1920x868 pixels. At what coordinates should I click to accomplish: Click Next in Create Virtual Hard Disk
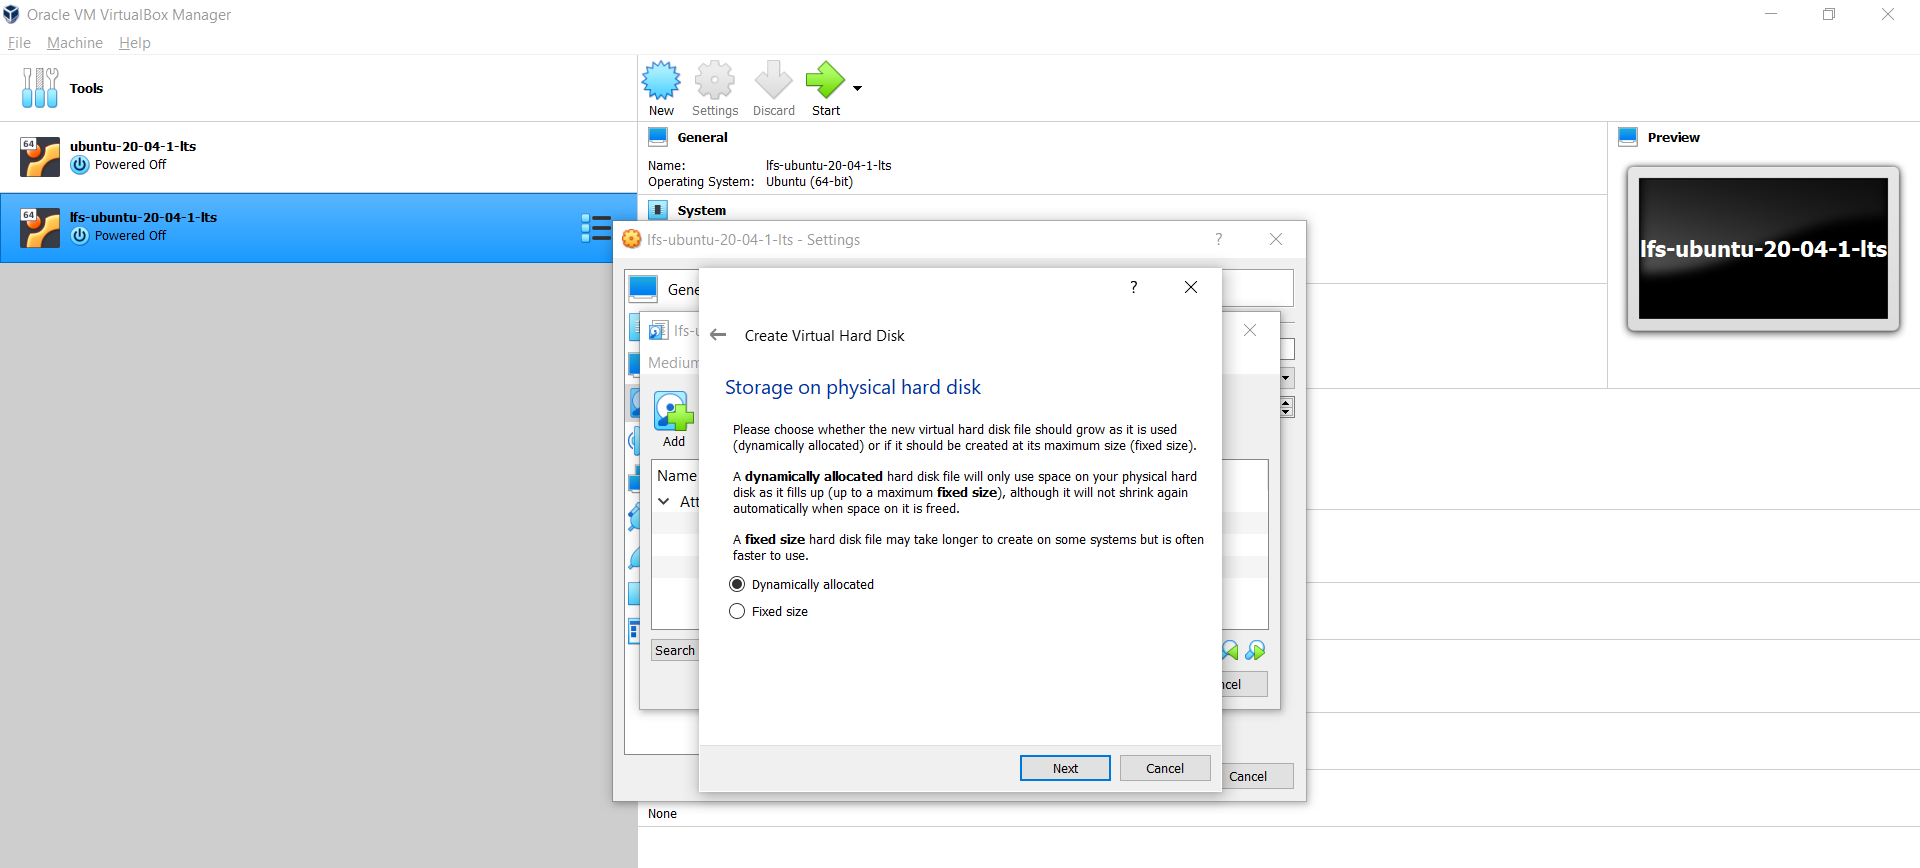(x=1065, y=768)
